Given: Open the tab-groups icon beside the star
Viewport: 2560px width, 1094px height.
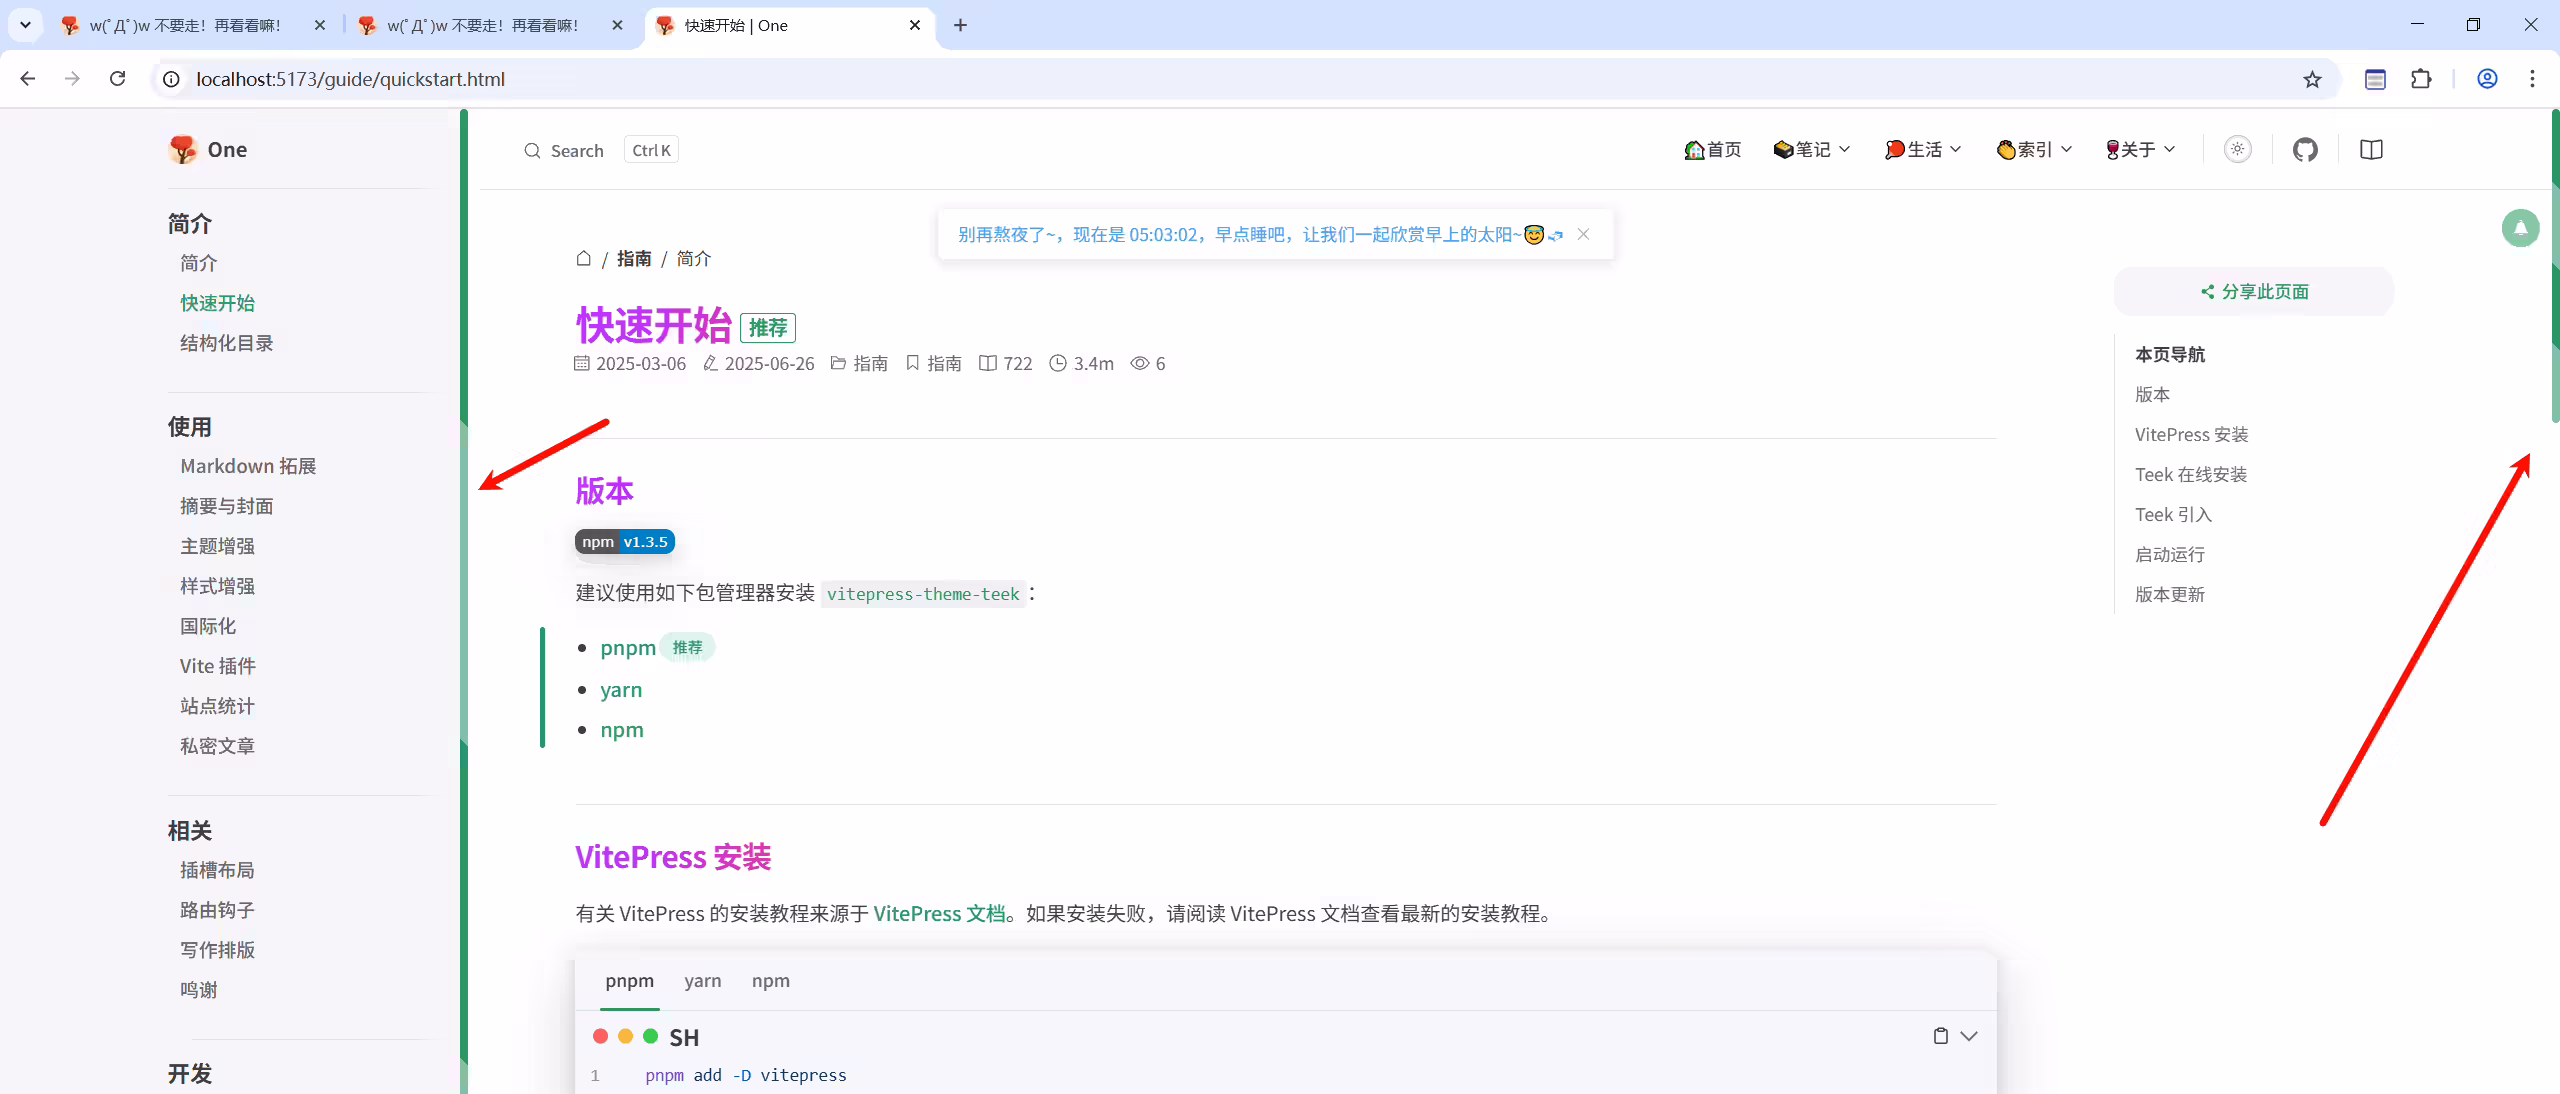Looking at the screenshot, I should pos(2375,79).
